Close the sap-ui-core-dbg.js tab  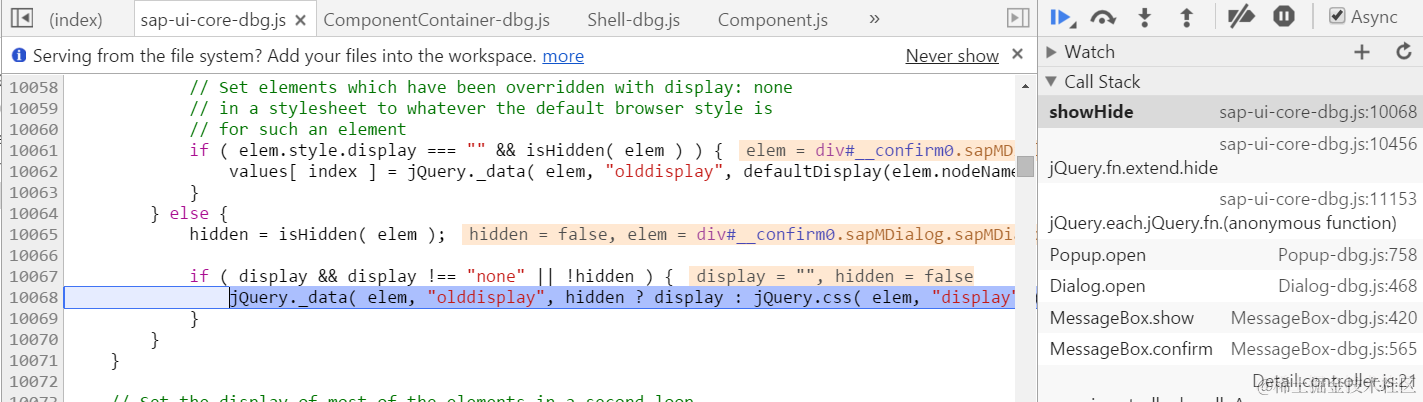click(x=302, y=19)
